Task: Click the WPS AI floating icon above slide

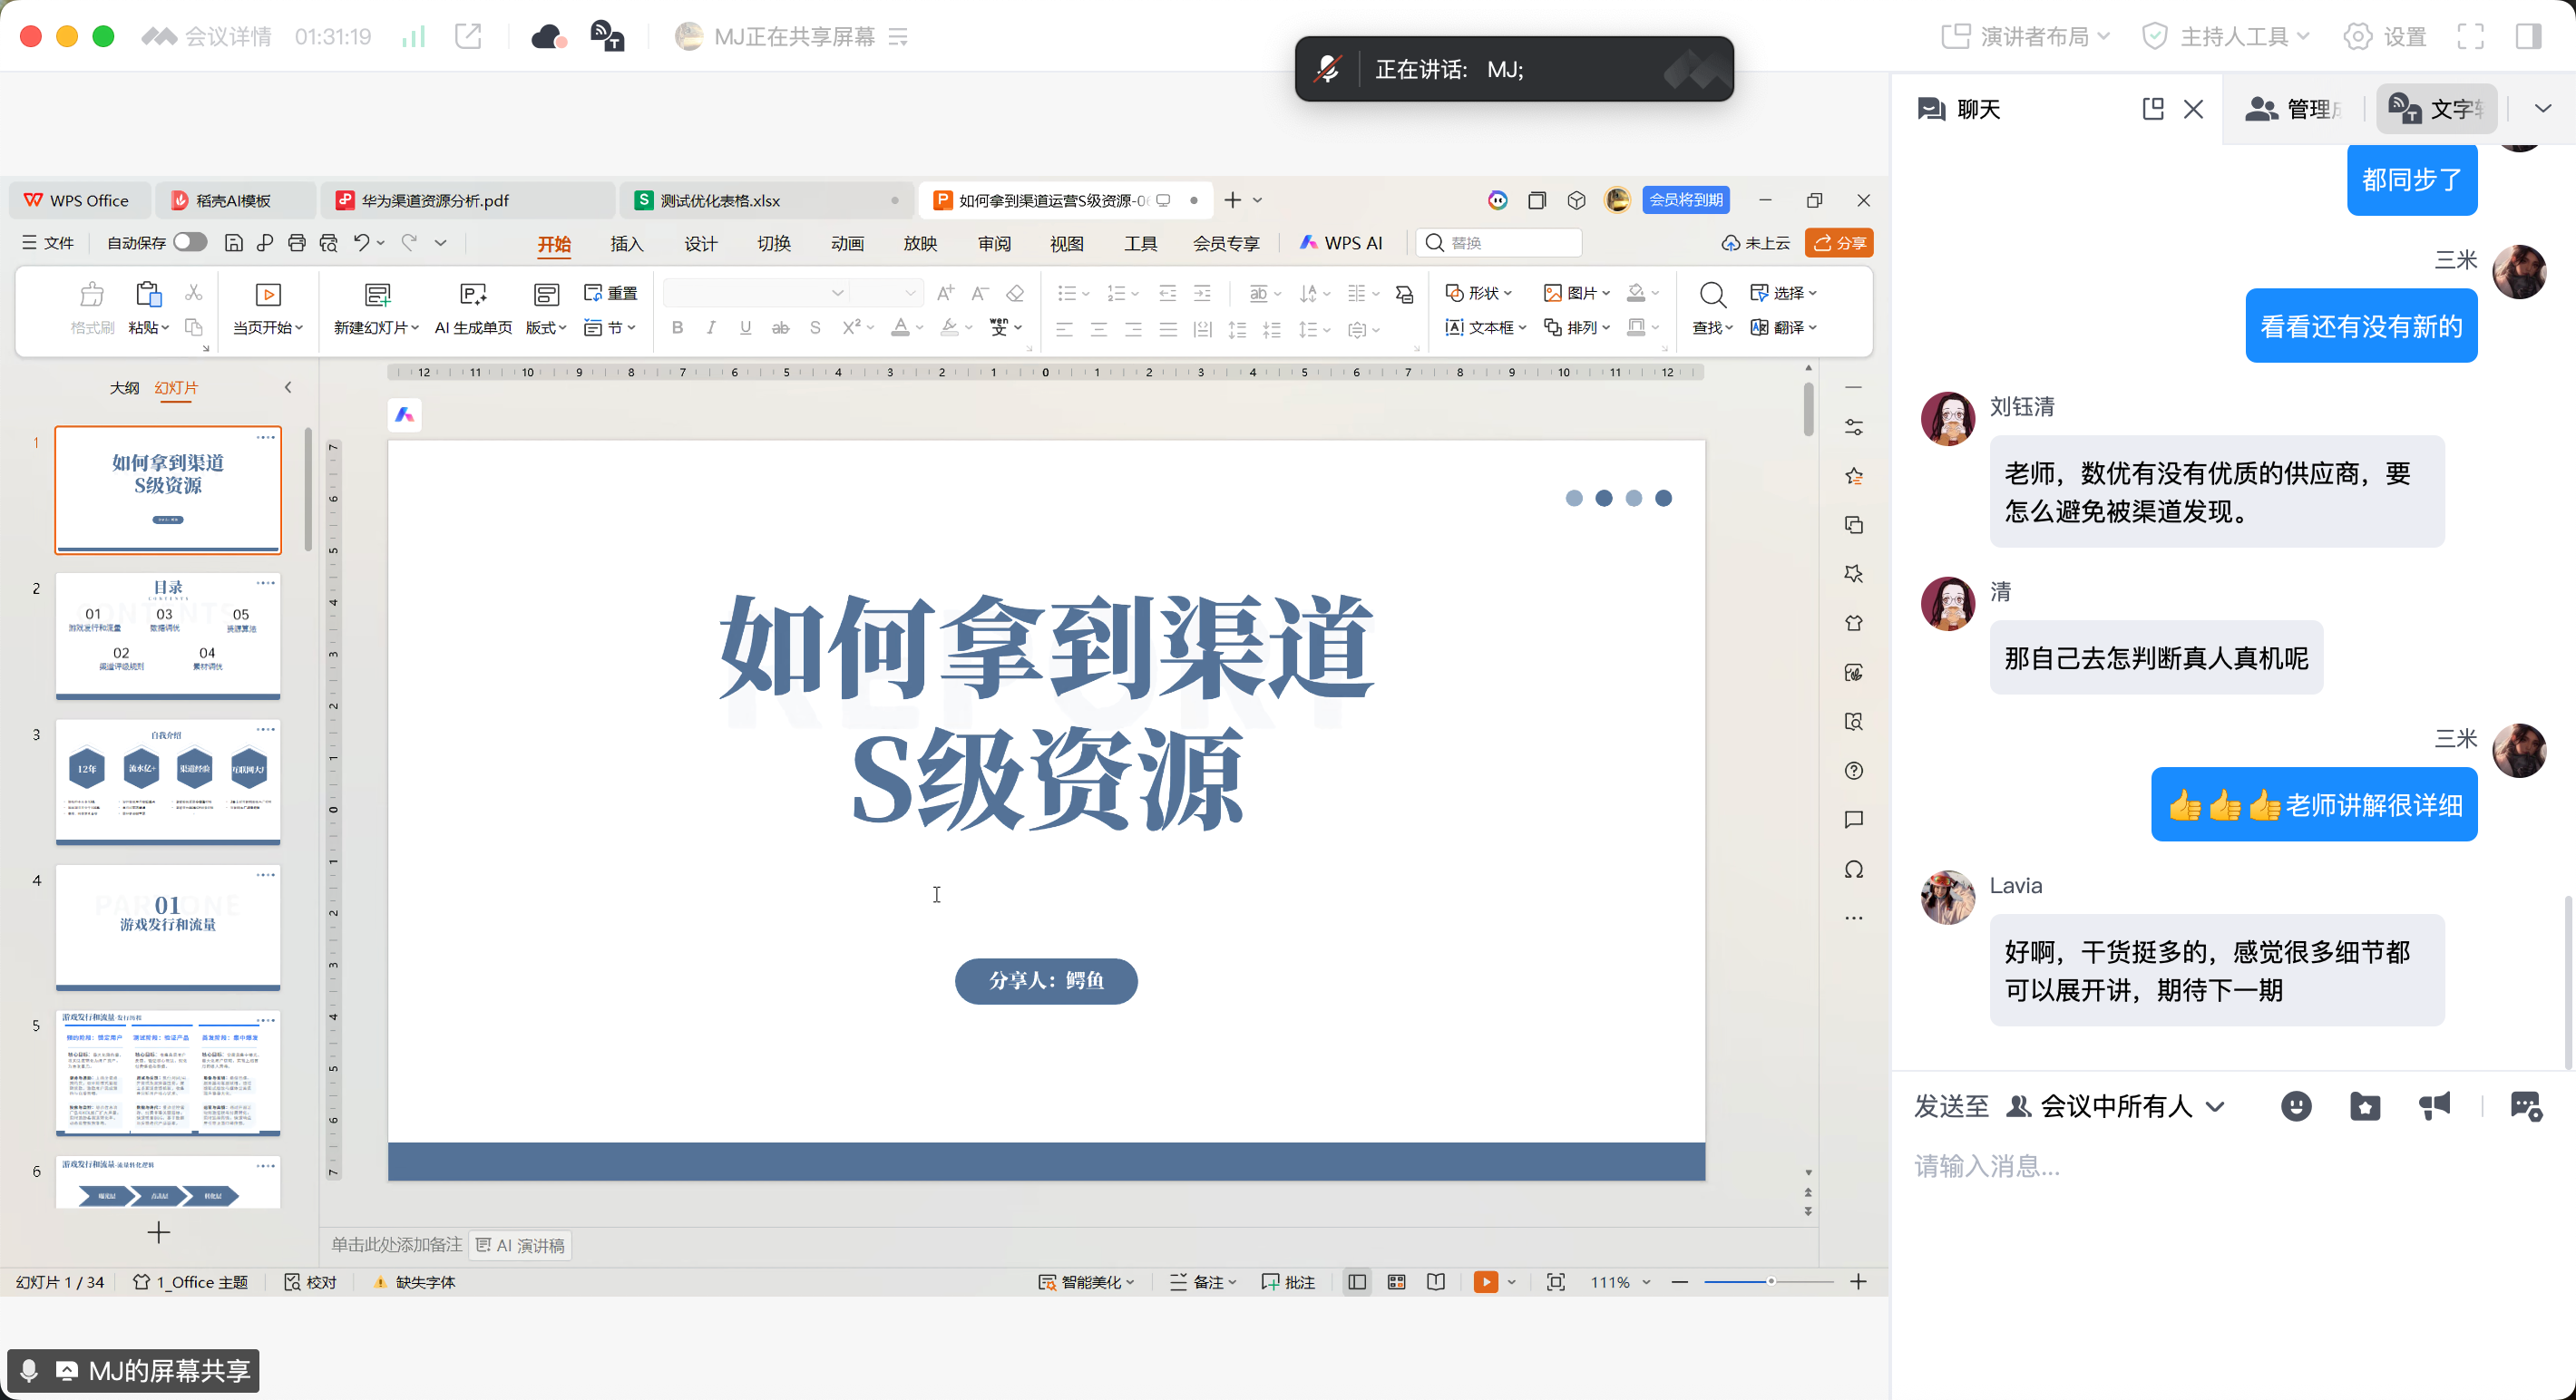Action: pos(405,415)
